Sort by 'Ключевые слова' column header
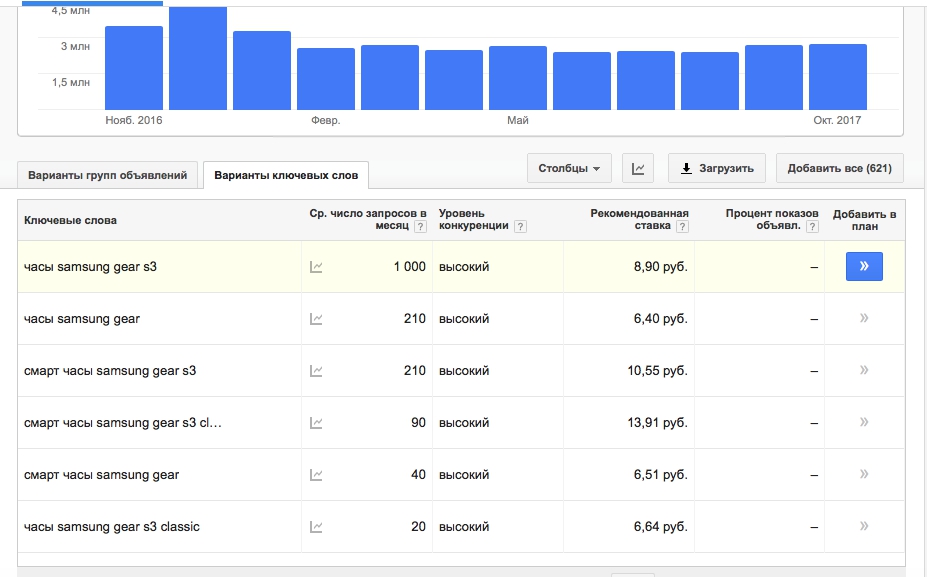 [70, 221]
